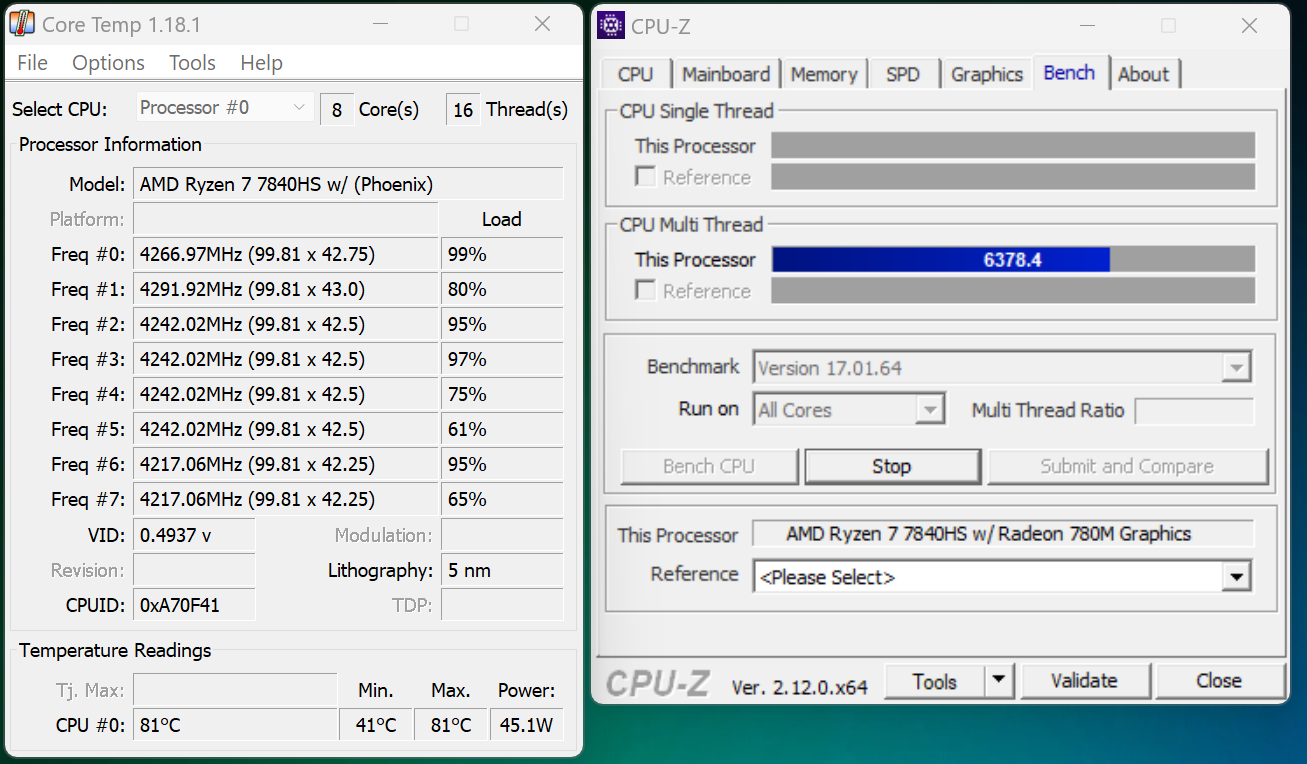Click the CPU-Z Tools button
This screenshot has width=1307, height=764.
(935, 682)
